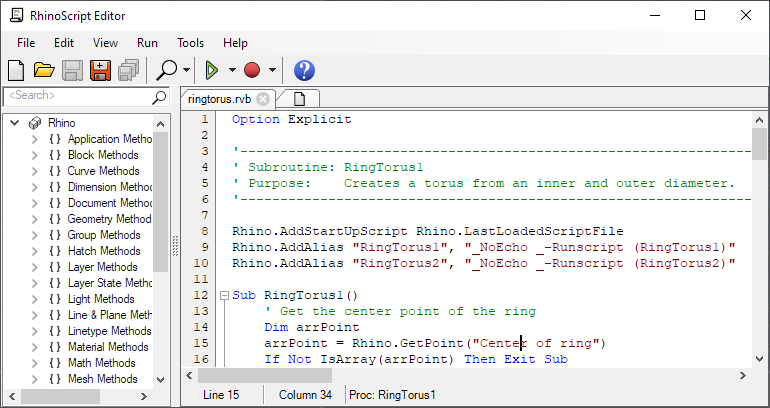Click the search magnifier in the search box
Image resolution: width=770 pixels, height=408 pixels.
pyautogui.click(x=159, y=96)
